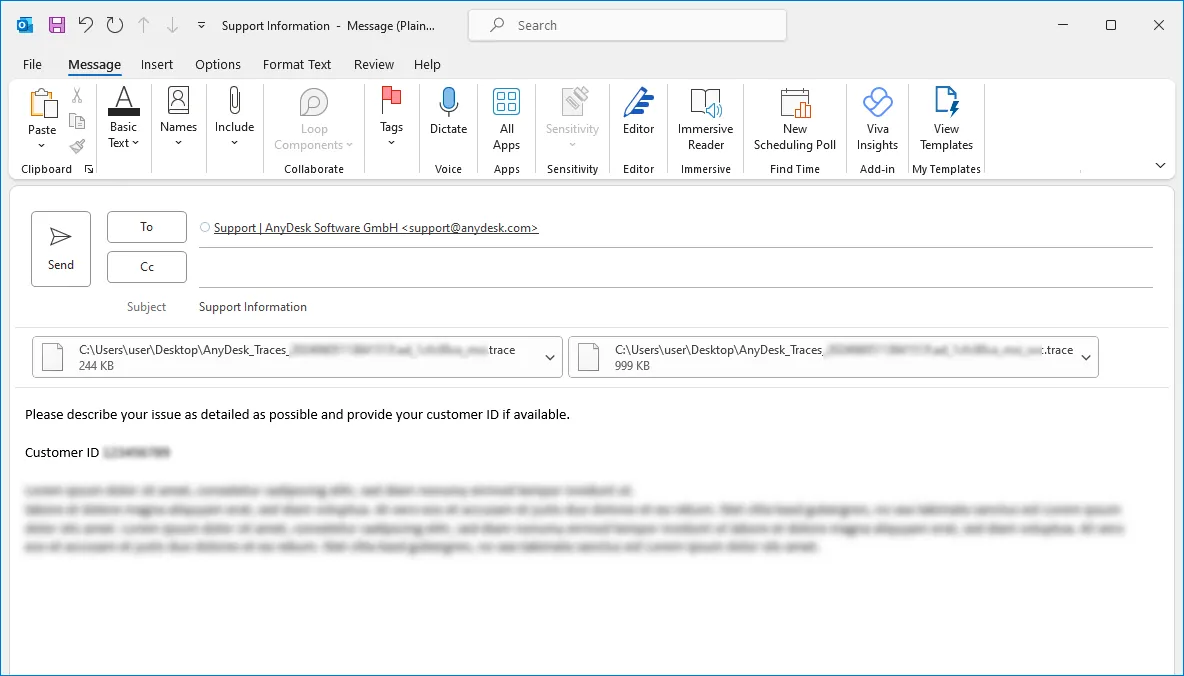
Task: Select the Format Painter brush icon
Action: (x=77, y=146)
